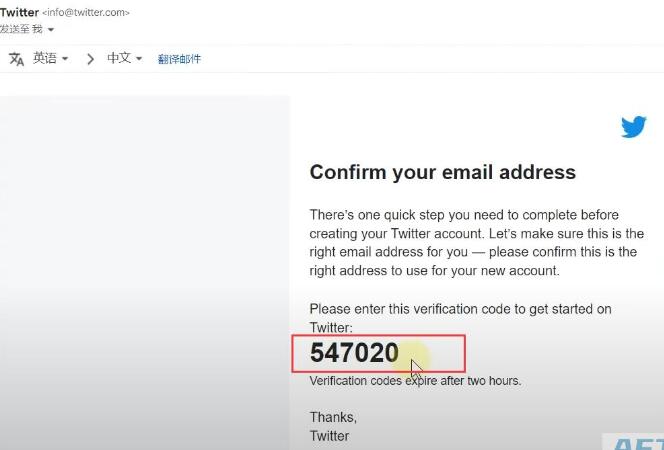
Task: Click the 发送至 我 recipient text
Action: (21, 29)
